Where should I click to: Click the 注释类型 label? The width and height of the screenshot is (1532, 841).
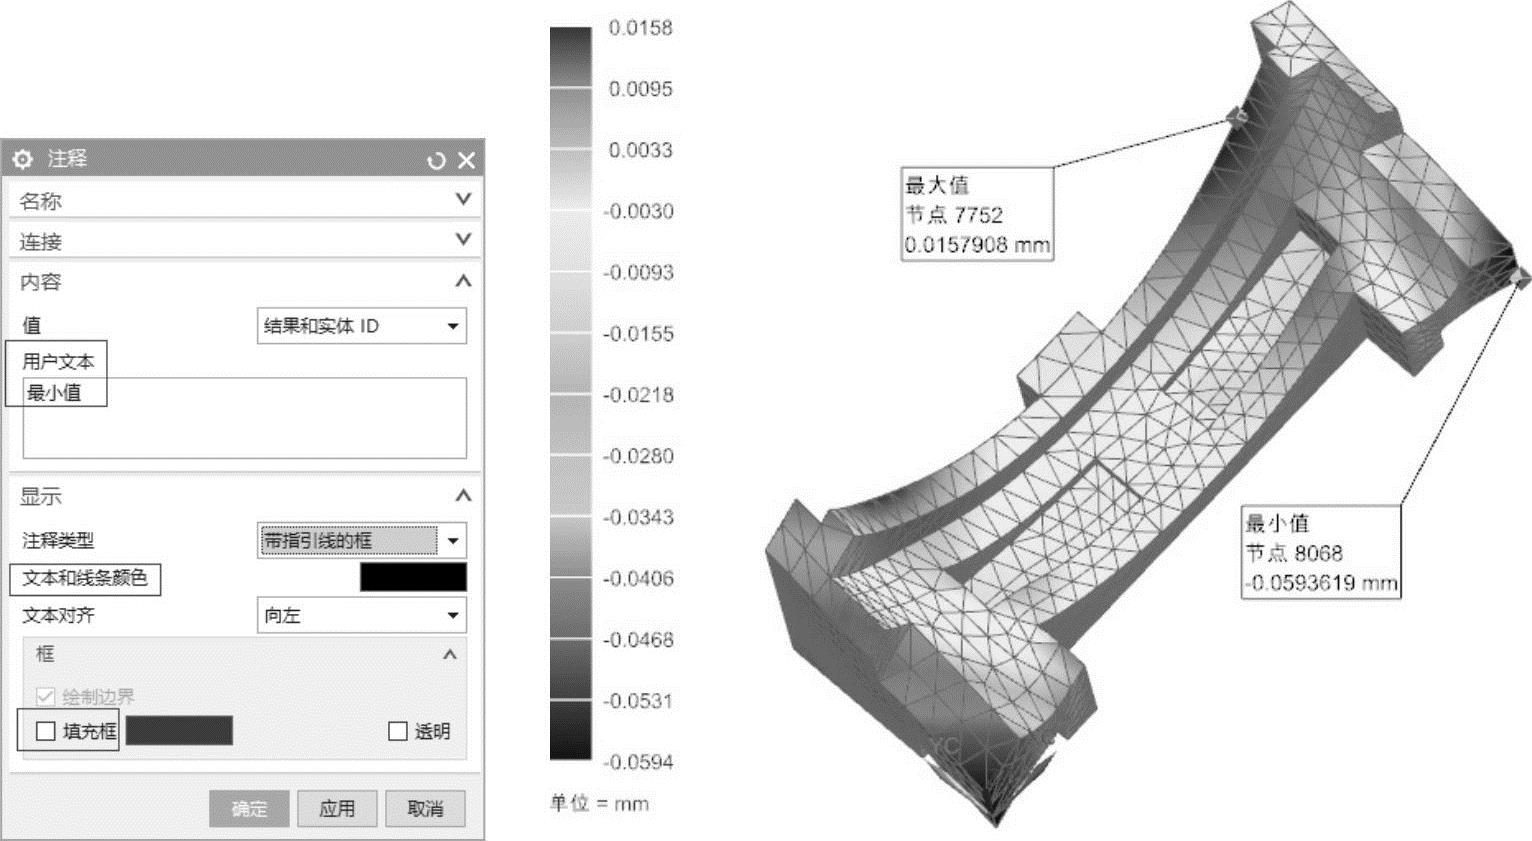tap(58, 540)
